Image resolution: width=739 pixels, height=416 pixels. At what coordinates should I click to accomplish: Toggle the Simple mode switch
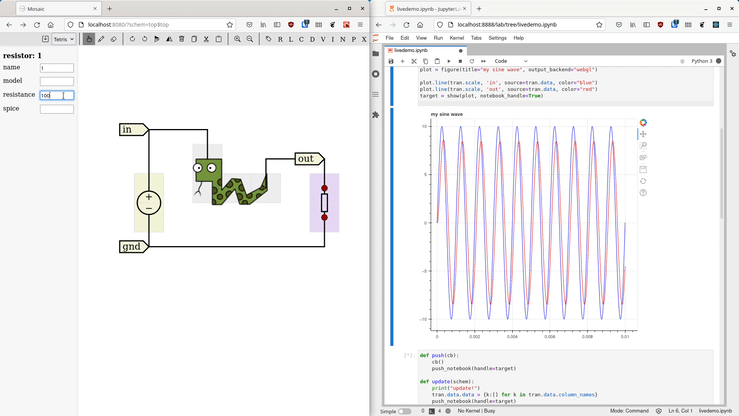coord(404,411)
